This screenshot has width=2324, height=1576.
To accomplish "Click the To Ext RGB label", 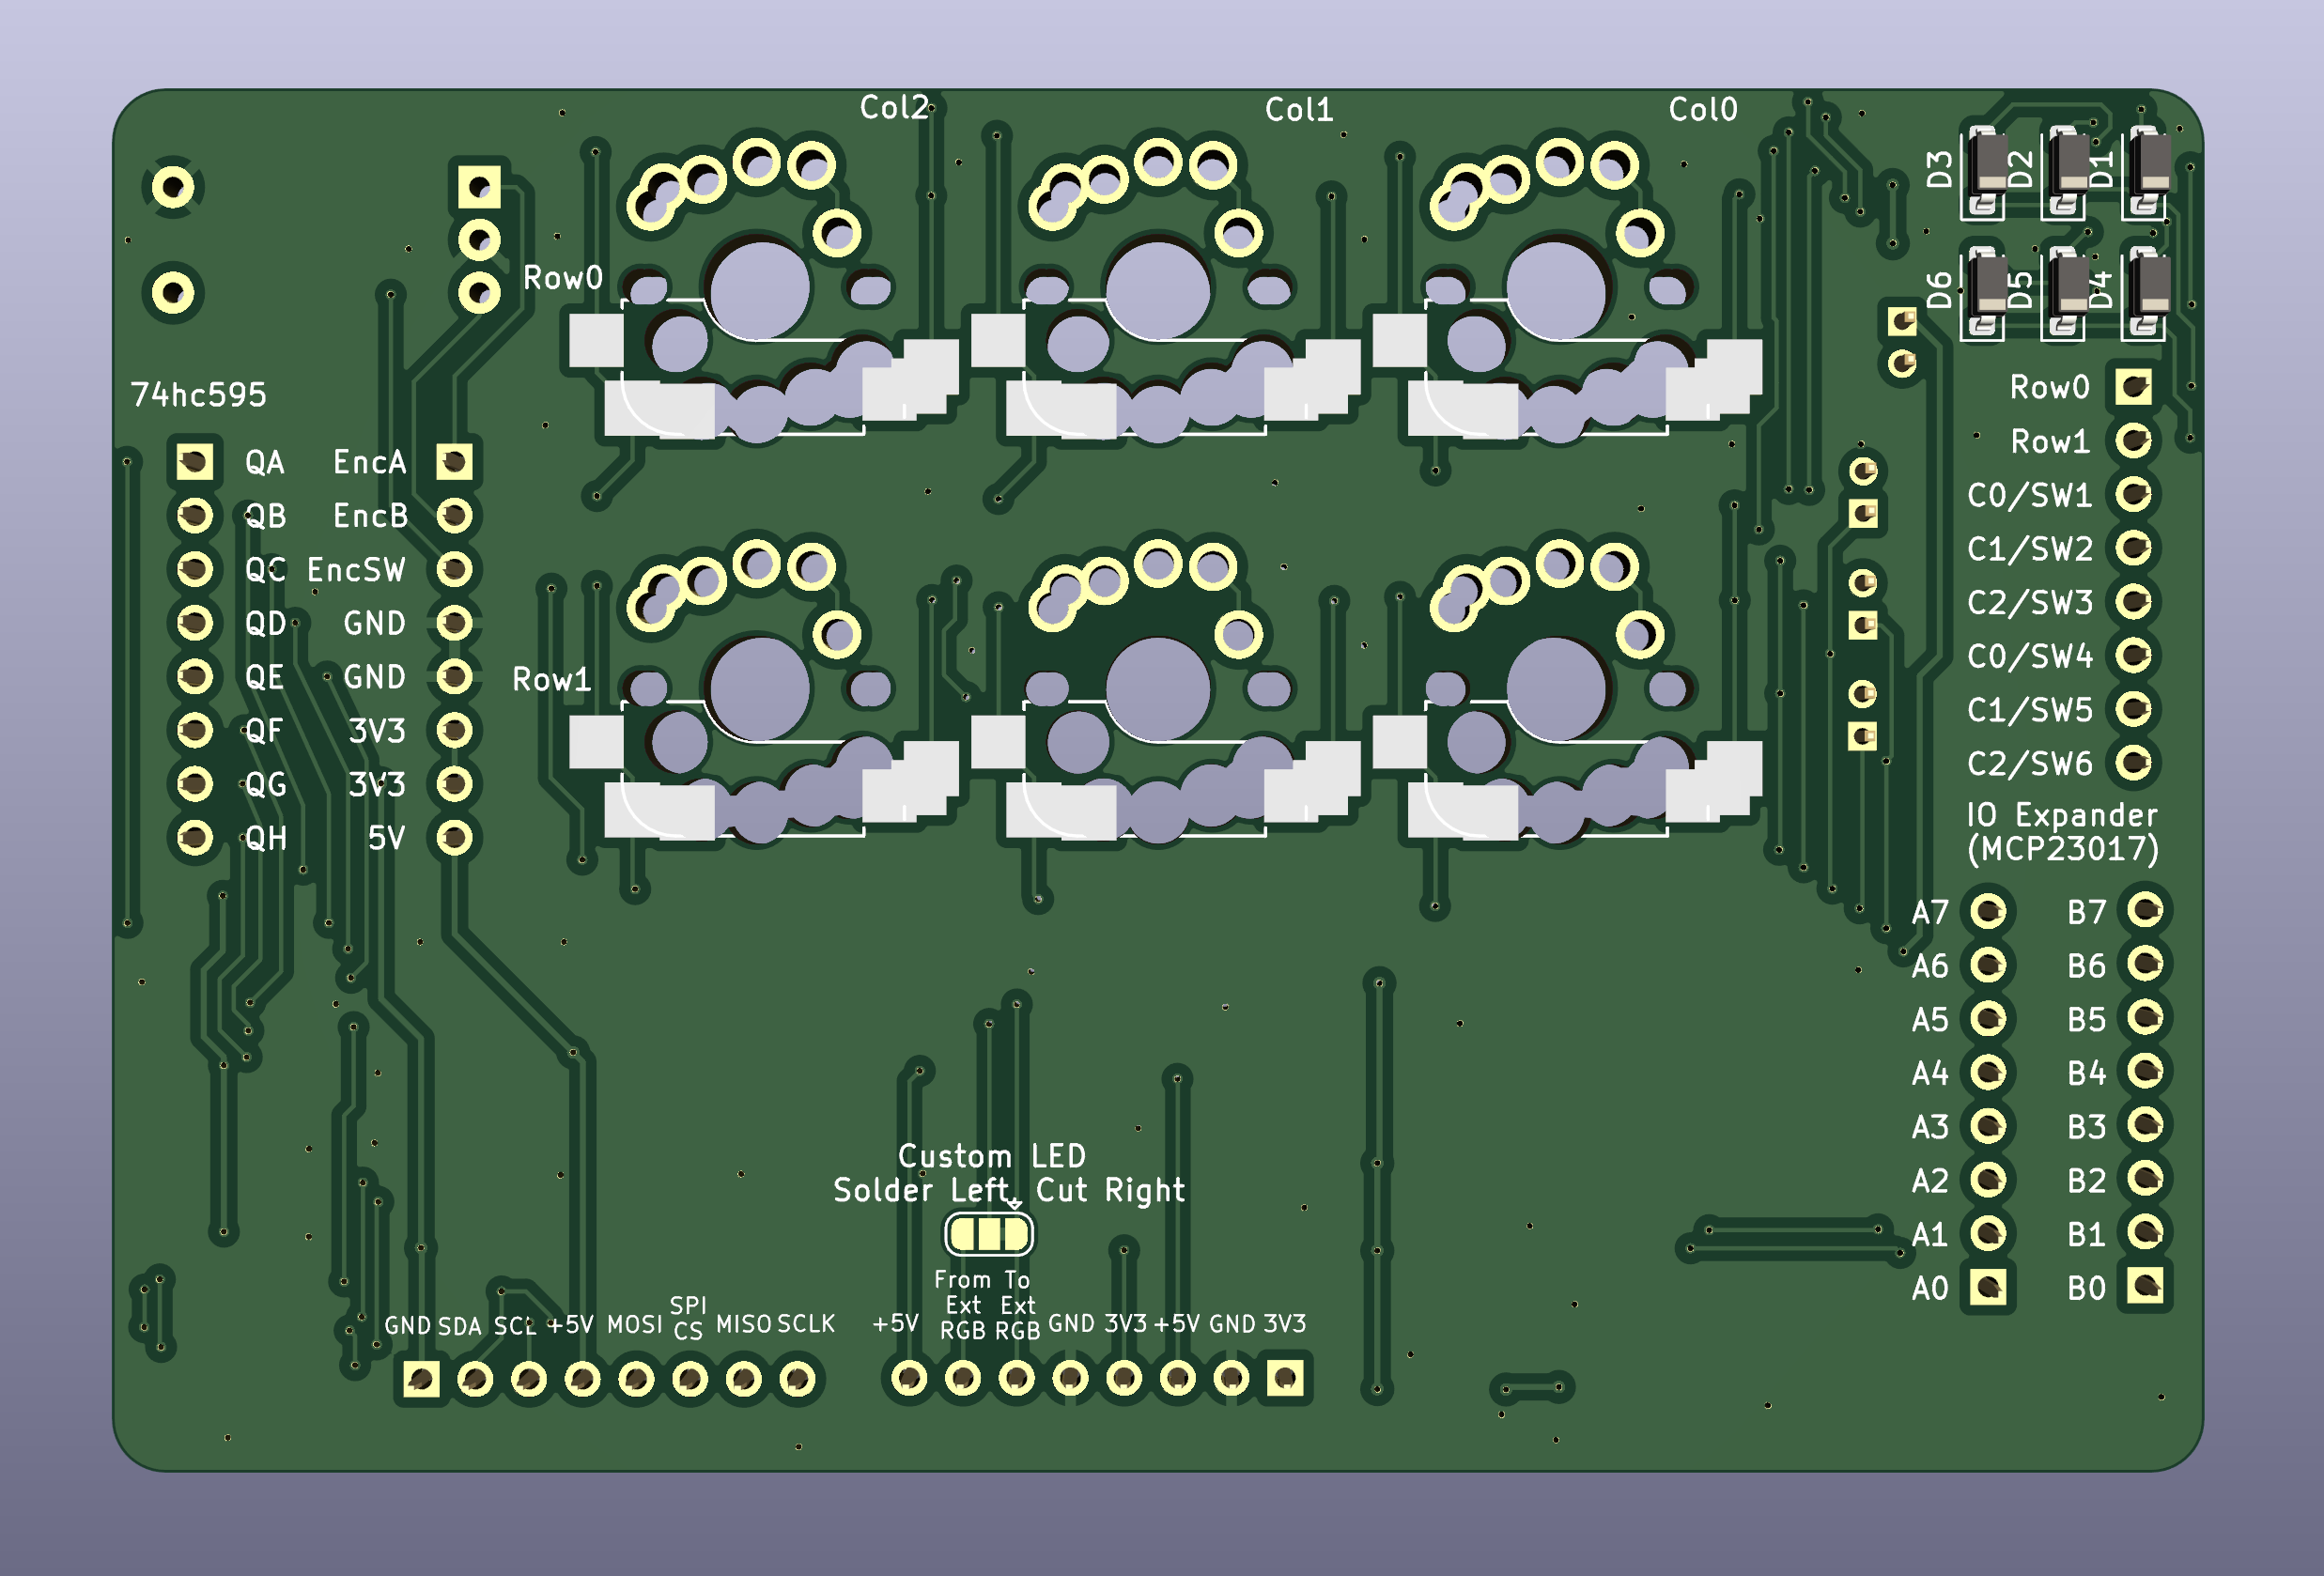I will point(1017,1305).
